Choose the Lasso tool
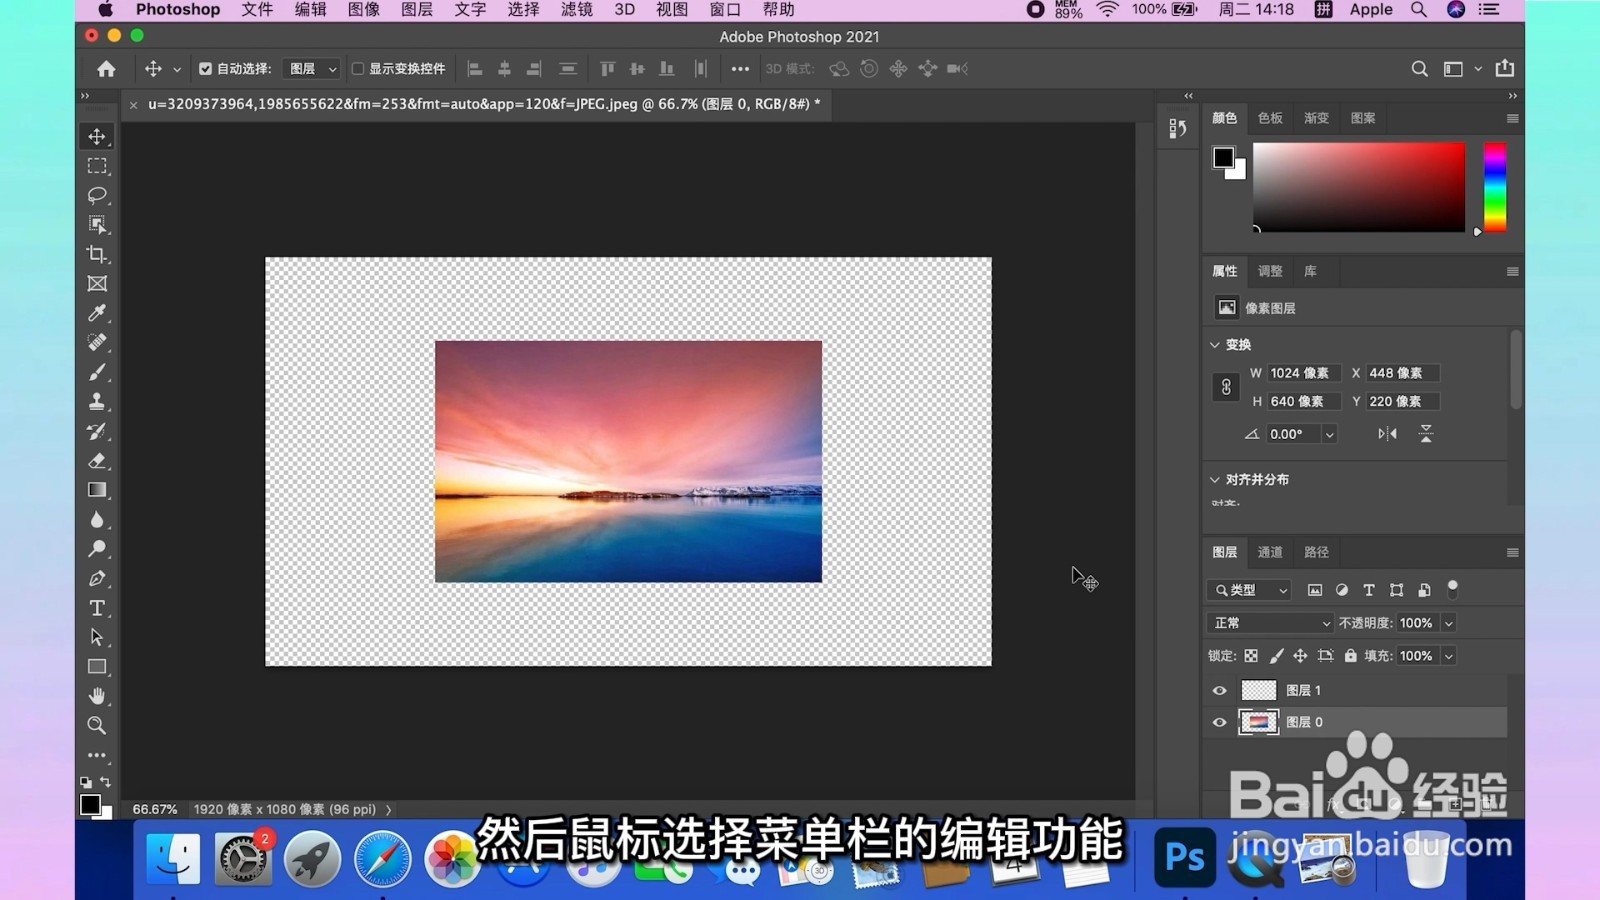Viewport: 1600px width, 900px height. [x=97, y=195]
